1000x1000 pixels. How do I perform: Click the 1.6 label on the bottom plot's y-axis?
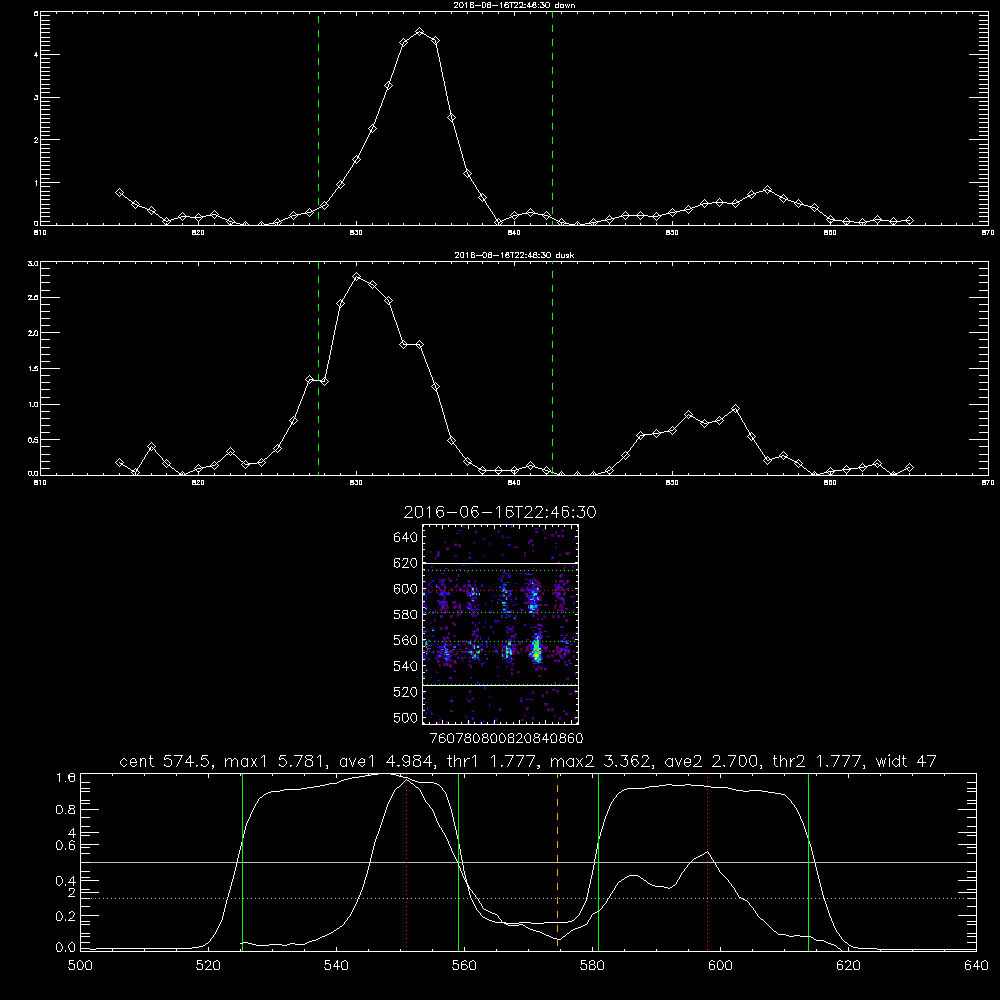coord(66,778)
